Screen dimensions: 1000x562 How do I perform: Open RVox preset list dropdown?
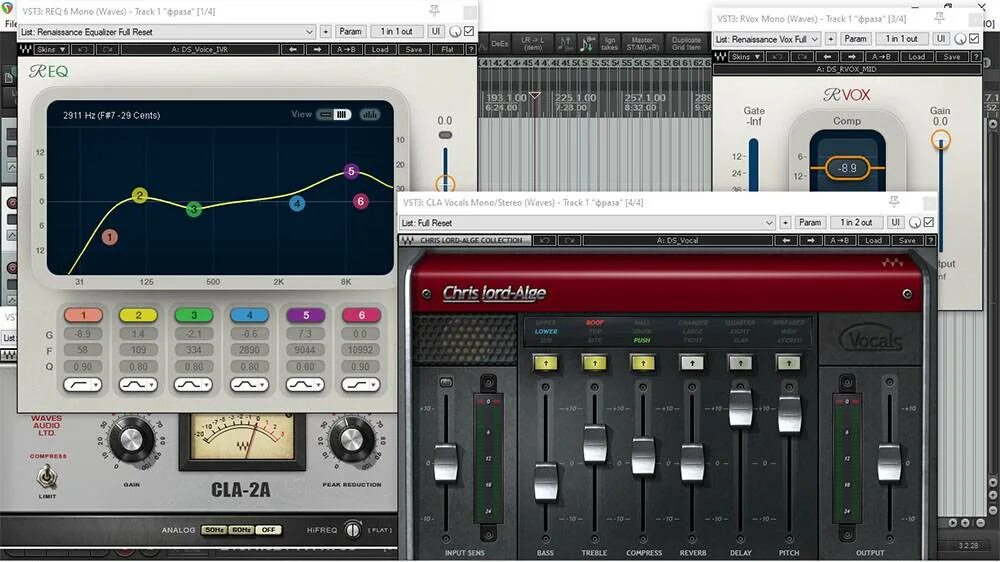pos(767,39)
